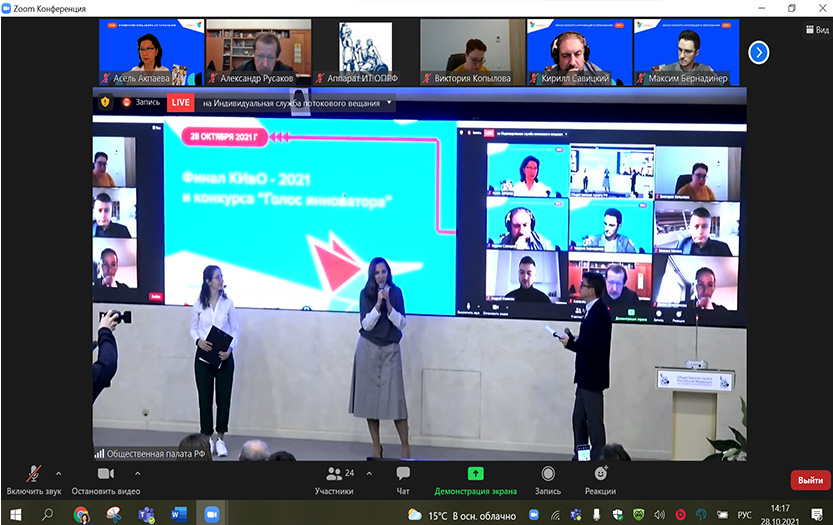
Task: Open the live stream service dropdown
Action: tap(389, 101)
